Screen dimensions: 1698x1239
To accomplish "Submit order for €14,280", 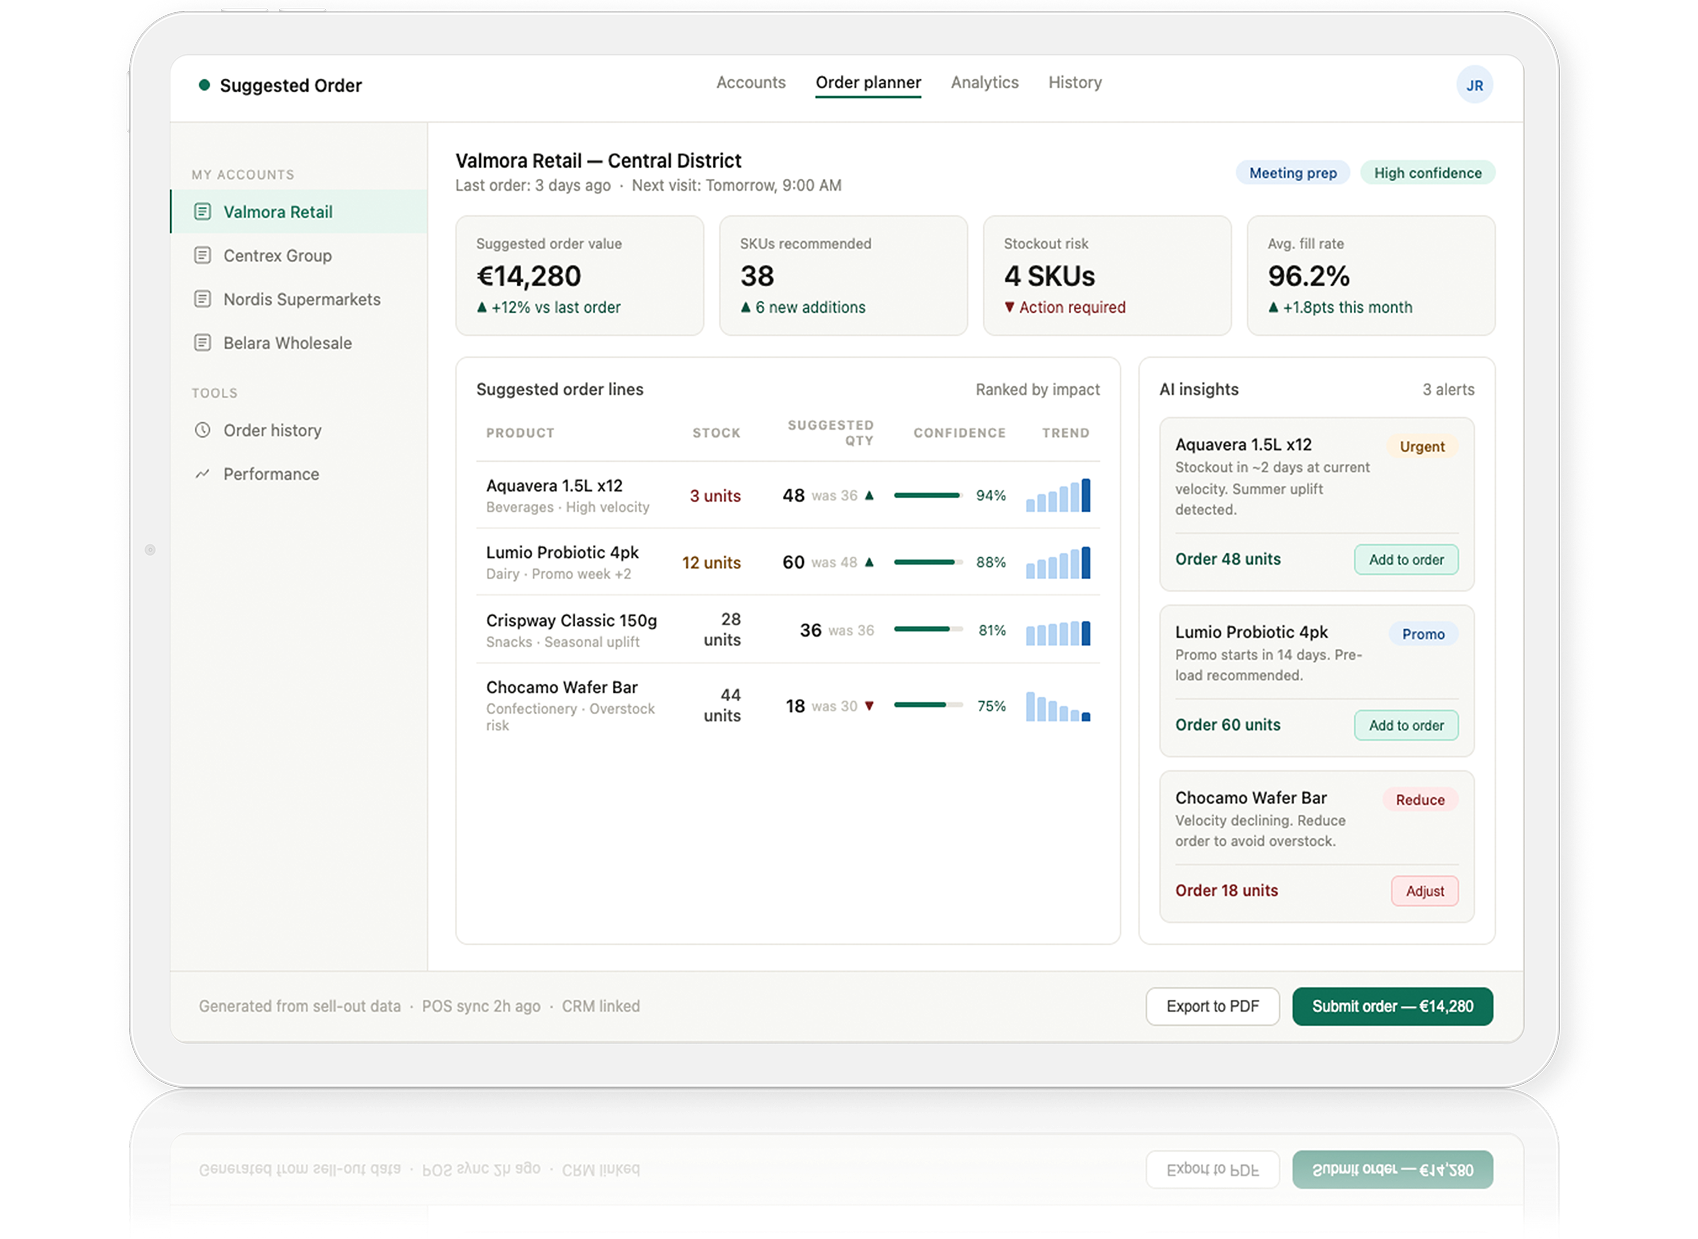I will tap(1392, 1006).
